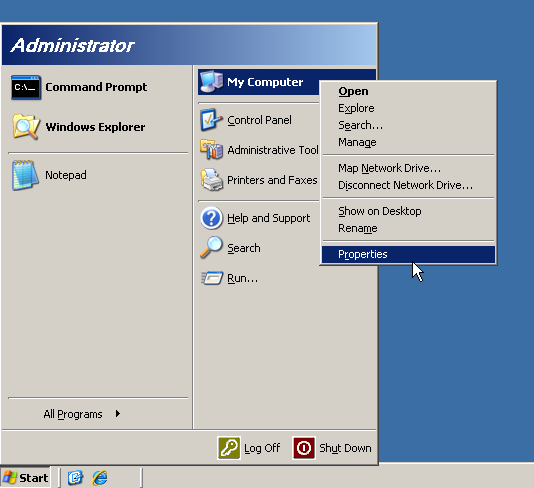Click the Printers and Faxes icon
The width and height of the screenshot is (534, 488).
211,179
